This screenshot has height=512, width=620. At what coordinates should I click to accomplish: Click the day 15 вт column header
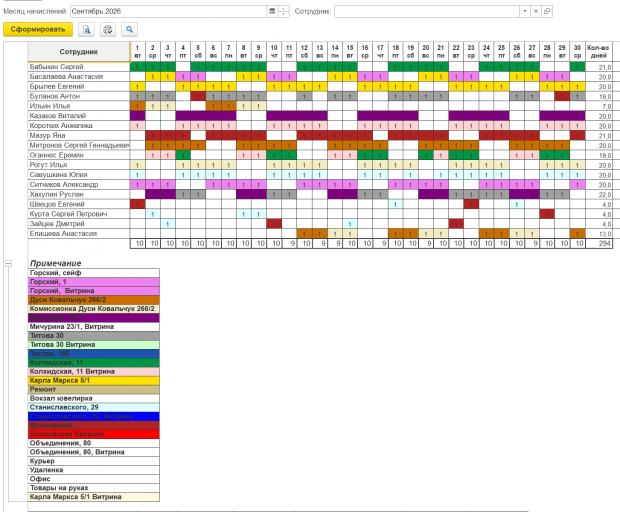350,52
